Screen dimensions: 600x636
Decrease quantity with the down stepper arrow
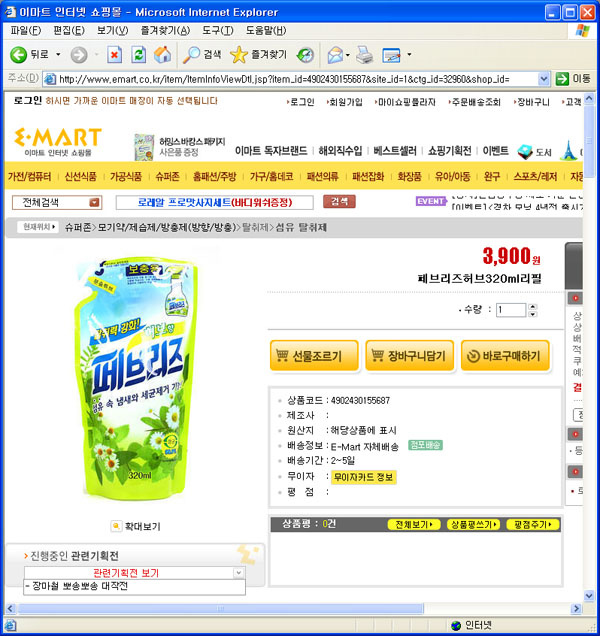[x=533, y=314]
